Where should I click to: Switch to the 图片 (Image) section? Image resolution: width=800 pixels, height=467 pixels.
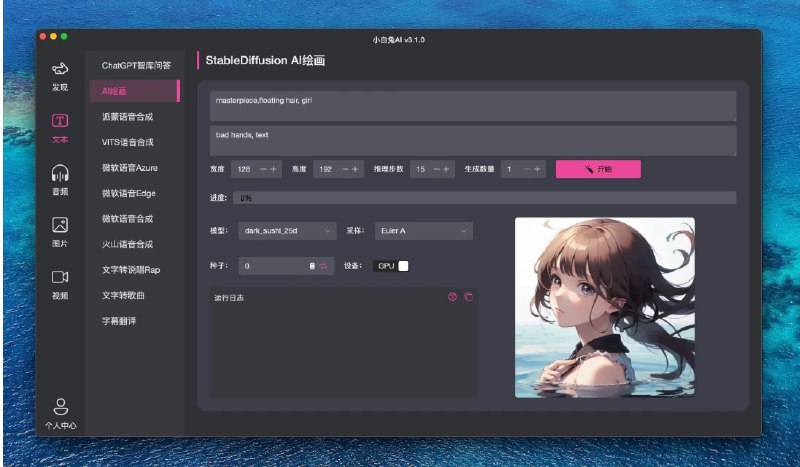(x=60, y=232)
